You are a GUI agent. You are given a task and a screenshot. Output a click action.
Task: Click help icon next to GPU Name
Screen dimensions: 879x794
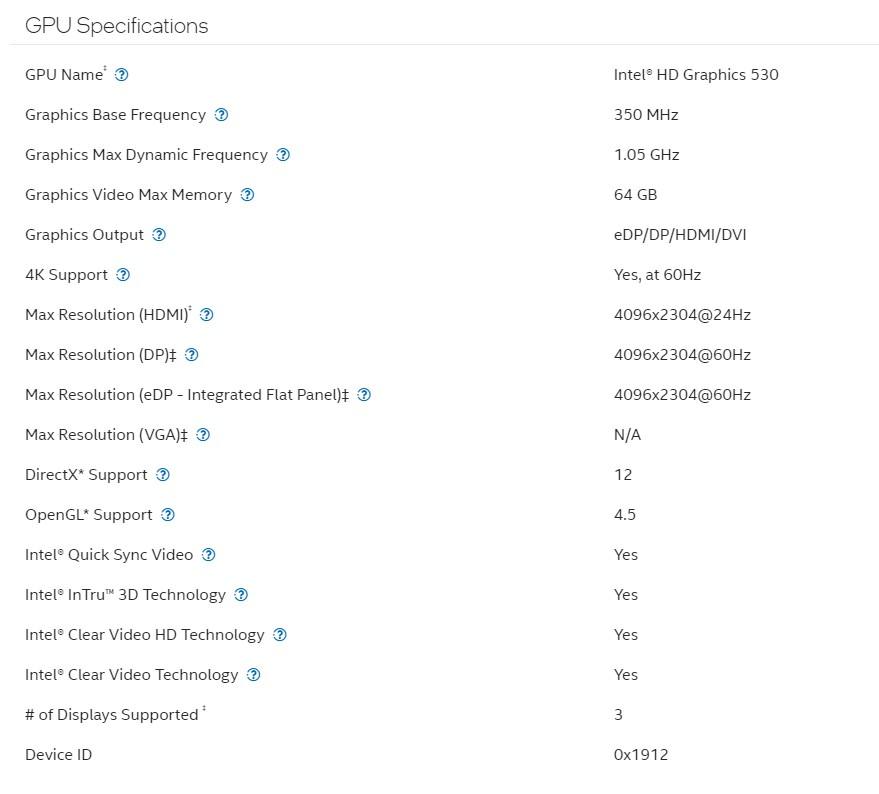coord(122,75)
